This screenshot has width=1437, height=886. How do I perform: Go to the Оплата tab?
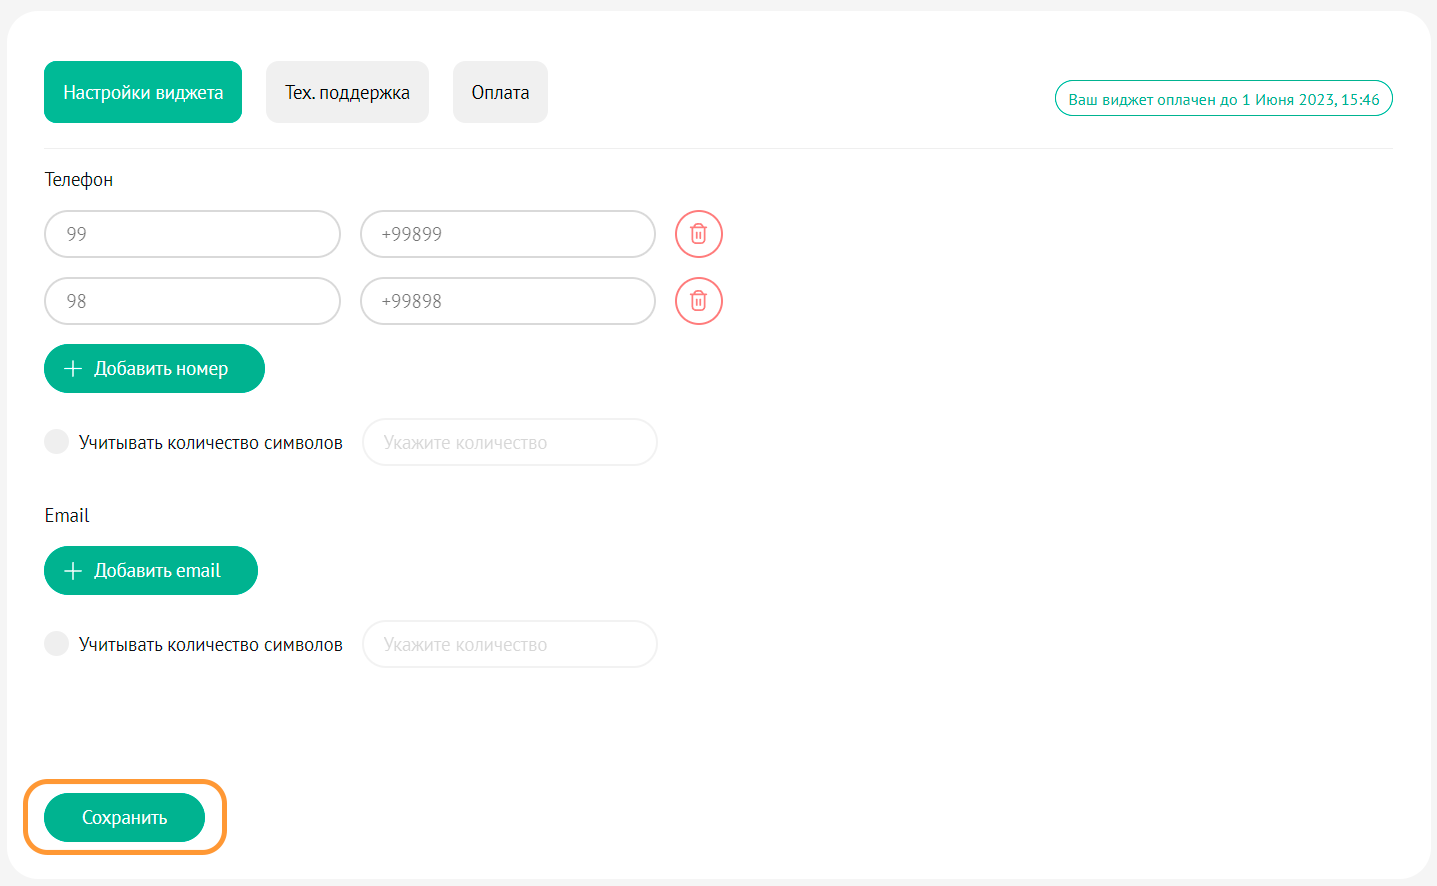coord(500,92)
